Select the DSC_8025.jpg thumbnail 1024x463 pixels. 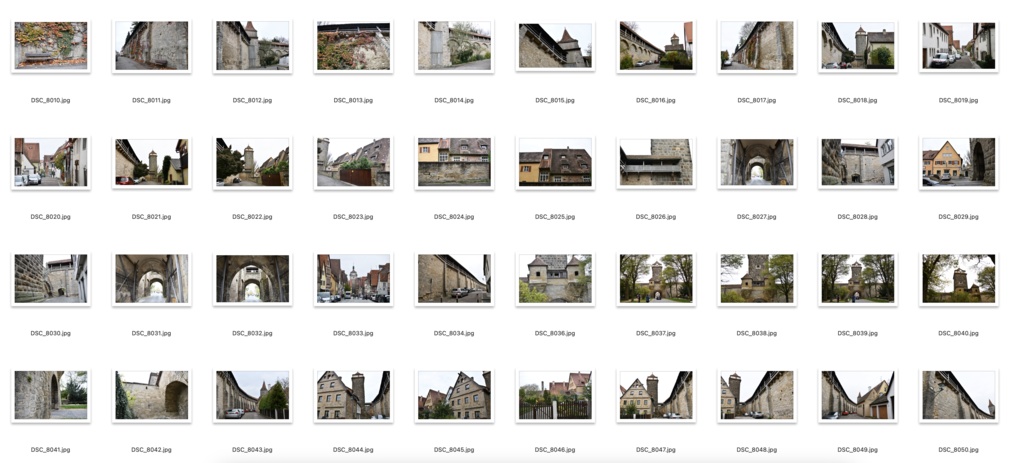pos(555,162)
